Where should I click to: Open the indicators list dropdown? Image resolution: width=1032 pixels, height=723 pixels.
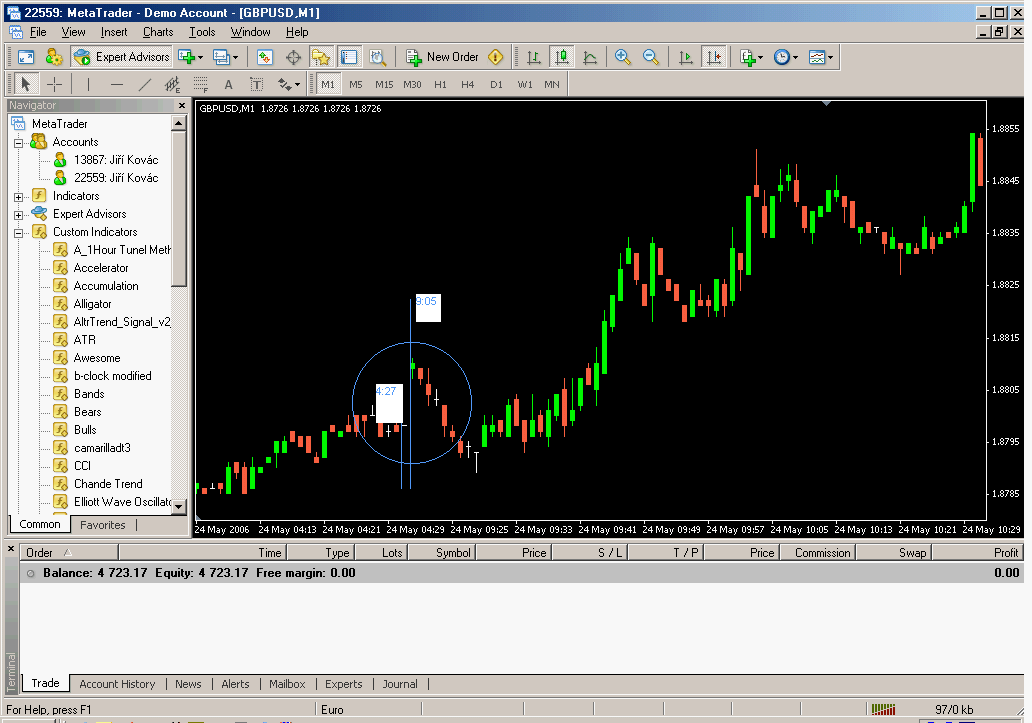tap(760, 57)
